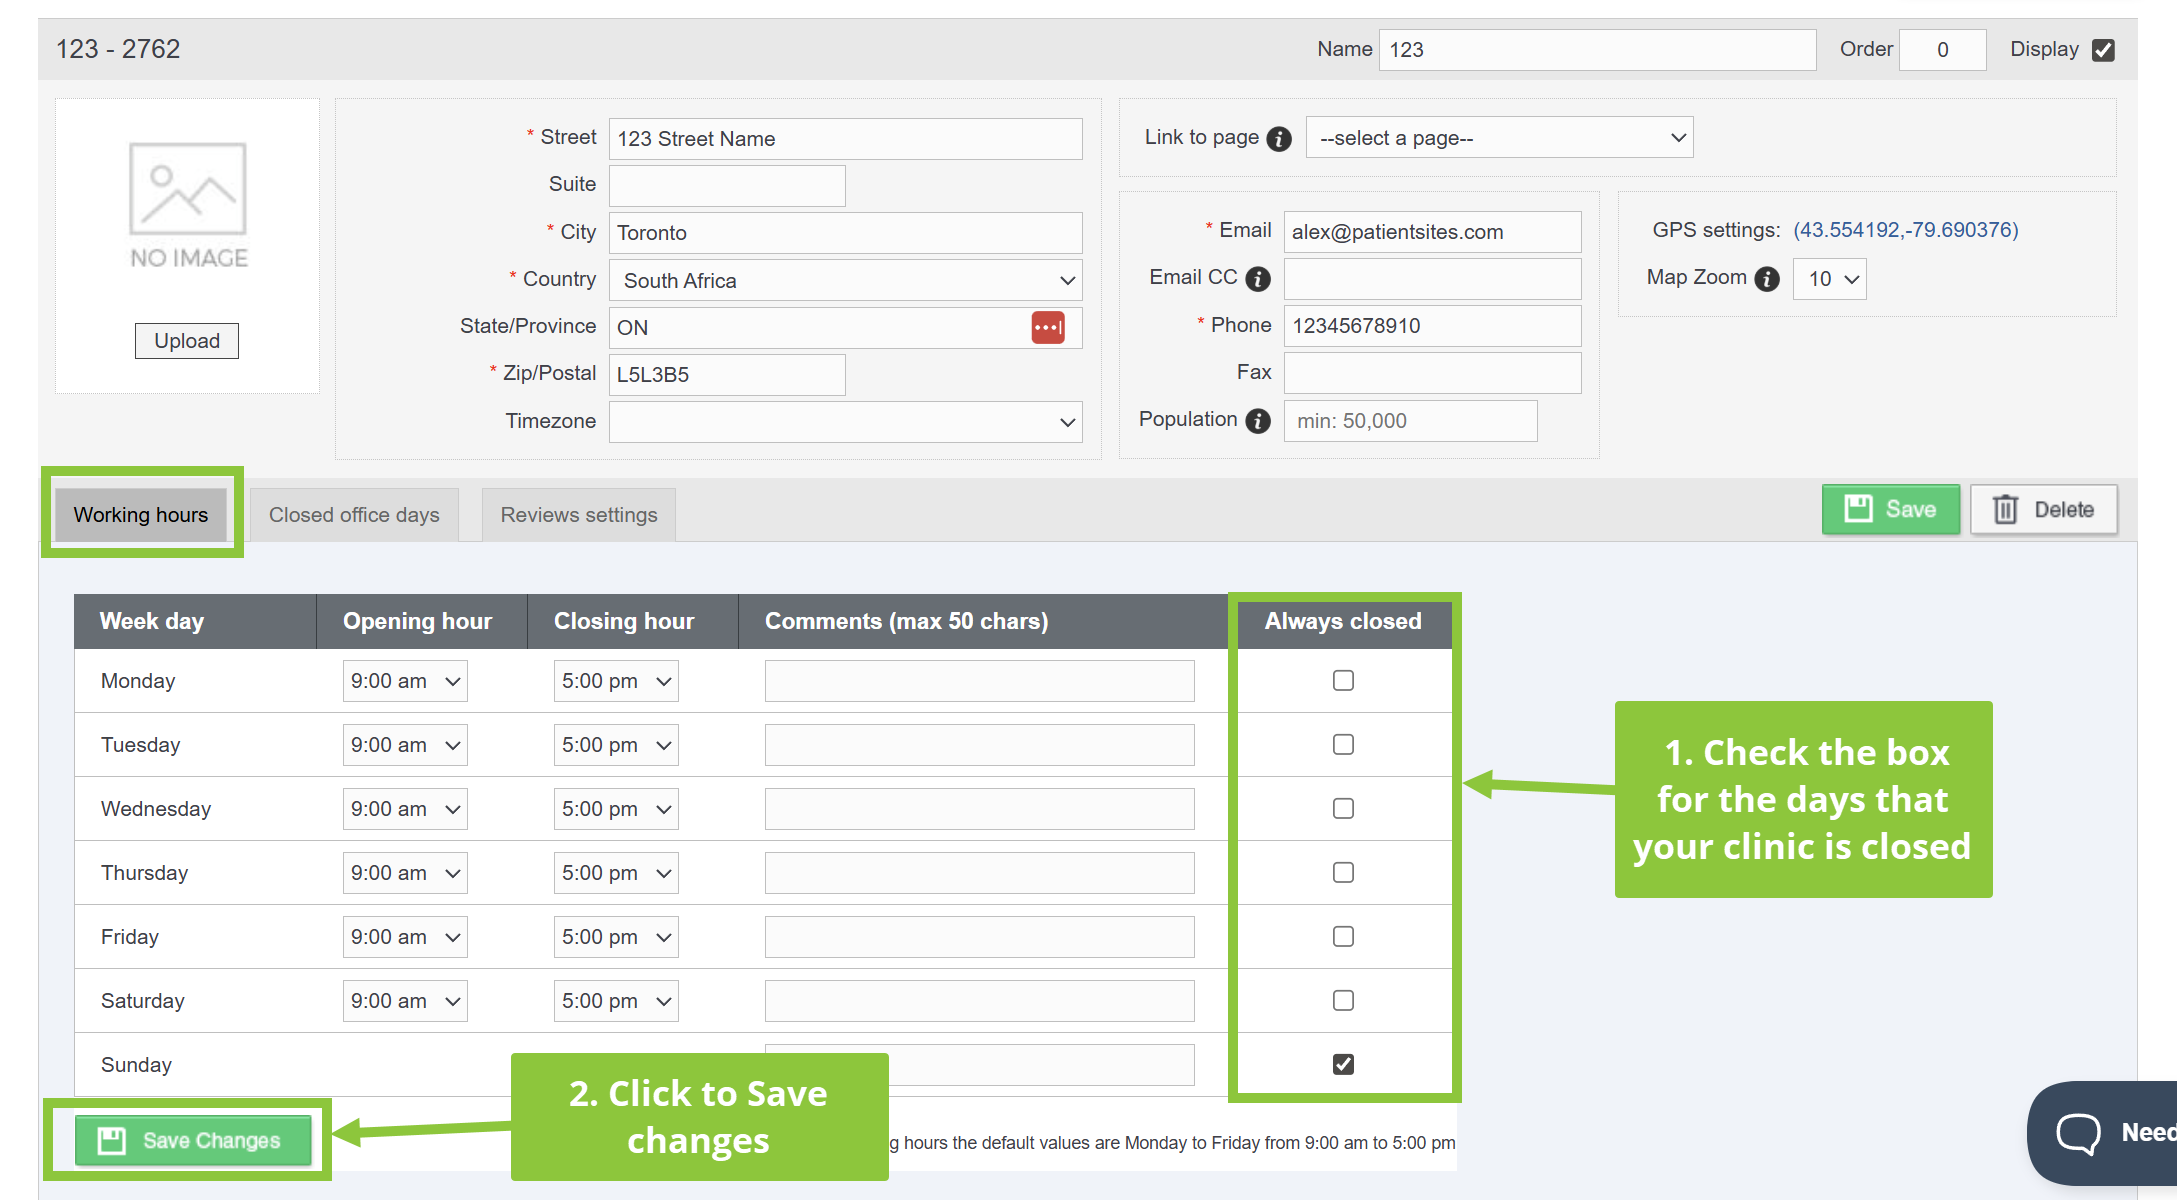2177x1200 pixels.
Task: Click the Friday comments input field
Action: (979, 937)
